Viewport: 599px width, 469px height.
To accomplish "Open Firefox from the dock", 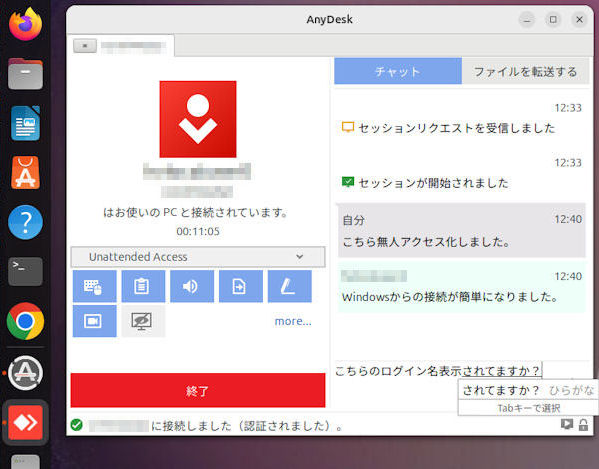I will [x=25, y=24].
